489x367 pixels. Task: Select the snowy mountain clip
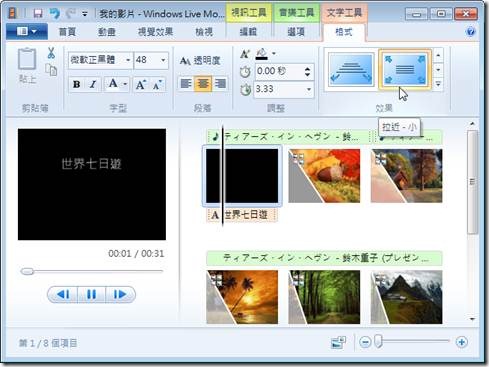click(x=406, y=297)
